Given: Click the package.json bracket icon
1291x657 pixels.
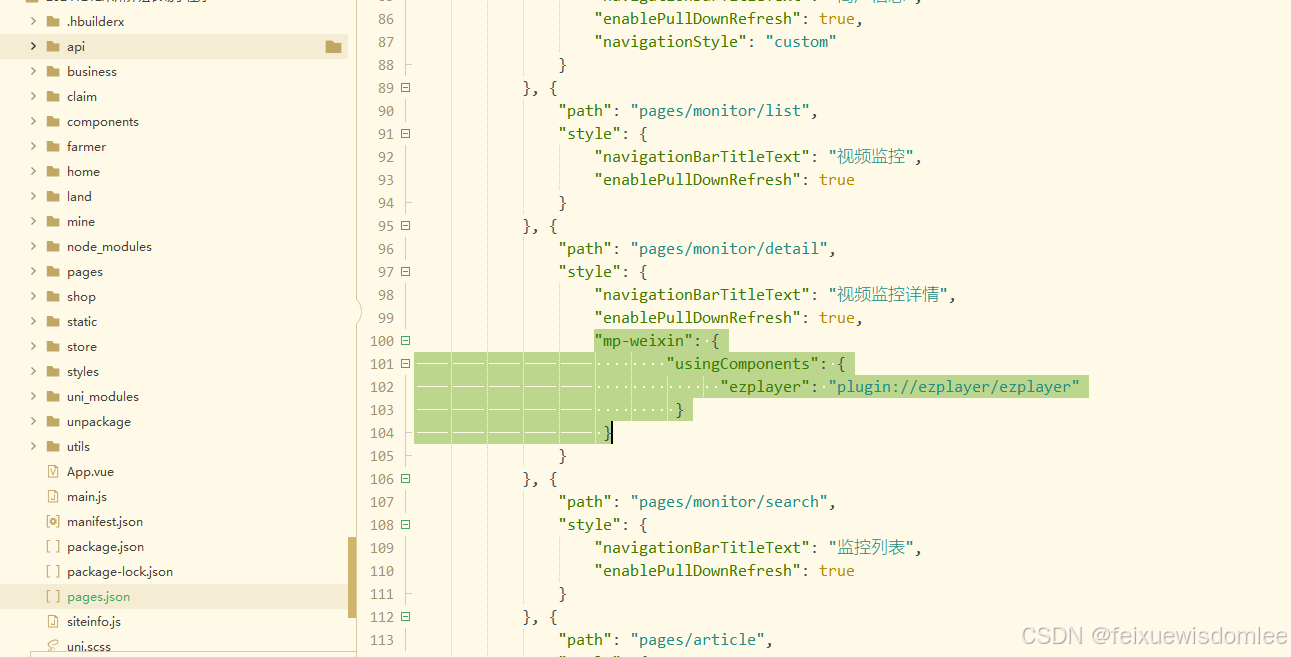Looking at the screenshot, I should click(53, 546).
